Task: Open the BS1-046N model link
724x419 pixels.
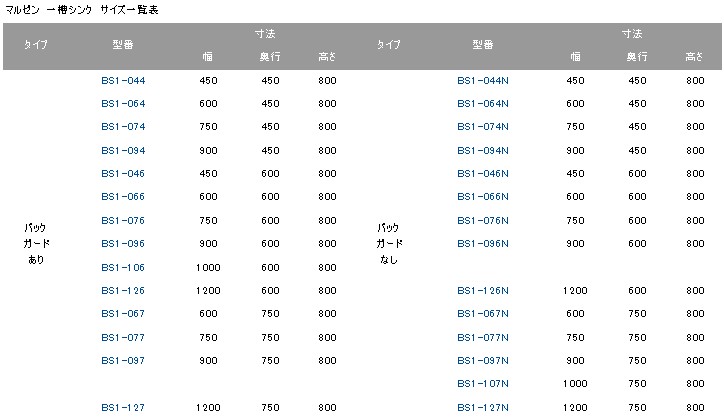Action: (x=483, y=174)
